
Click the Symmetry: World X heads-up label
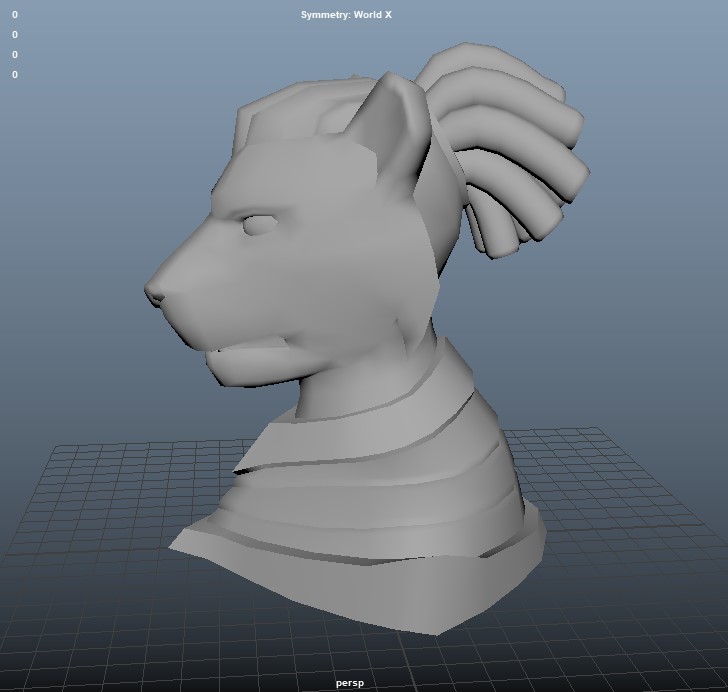pyautogui.click(x=346, y=15)
